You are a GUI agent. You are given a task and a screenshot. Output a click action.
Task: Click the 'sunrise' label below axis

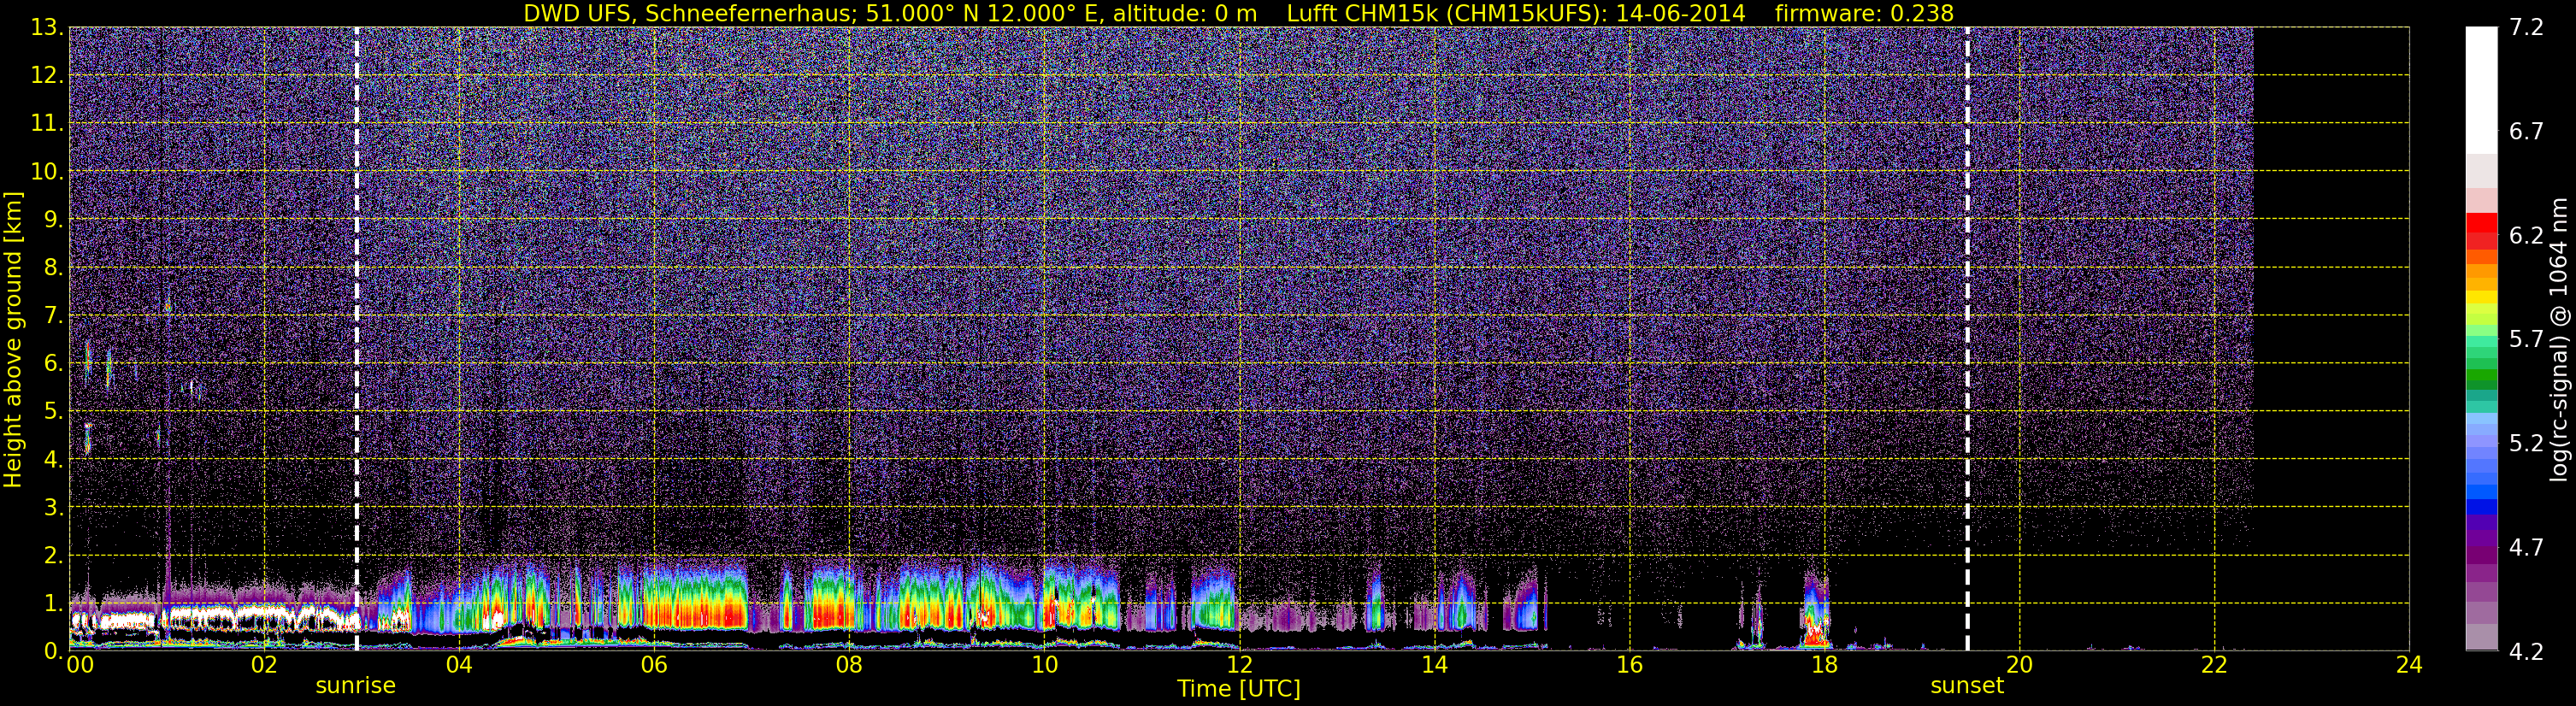[x=356, y=686]
